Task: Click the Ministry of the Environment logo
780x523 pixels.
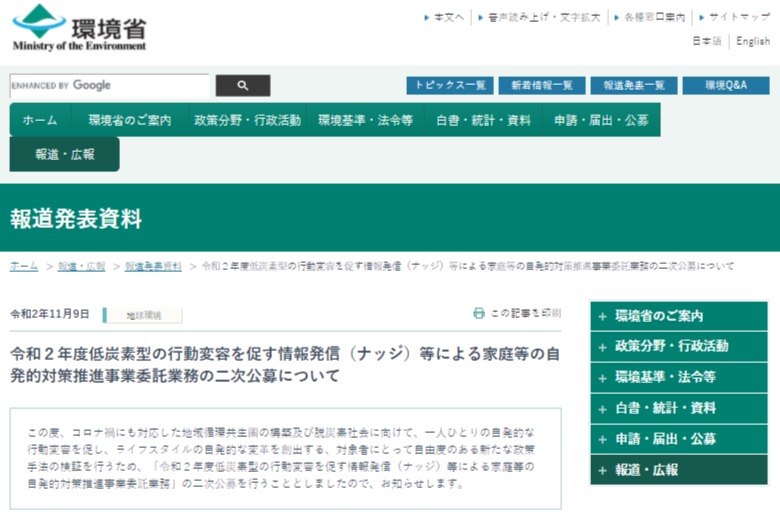Action: (79, 28)
